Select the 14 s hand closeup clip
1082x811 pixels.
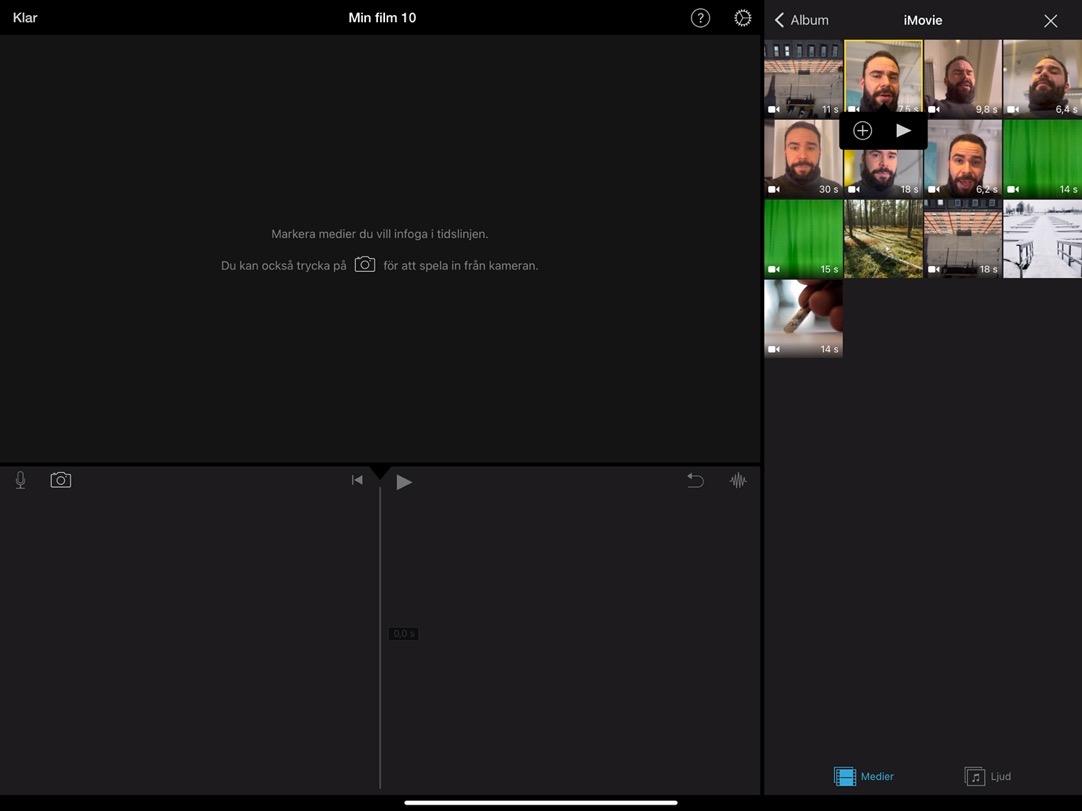[803, 318]
